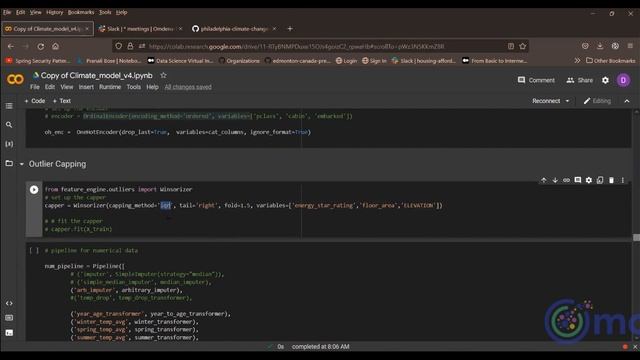Screen dimensions: 640x360
Task: Copy link to the cell
Action: [x=566, y=180]
